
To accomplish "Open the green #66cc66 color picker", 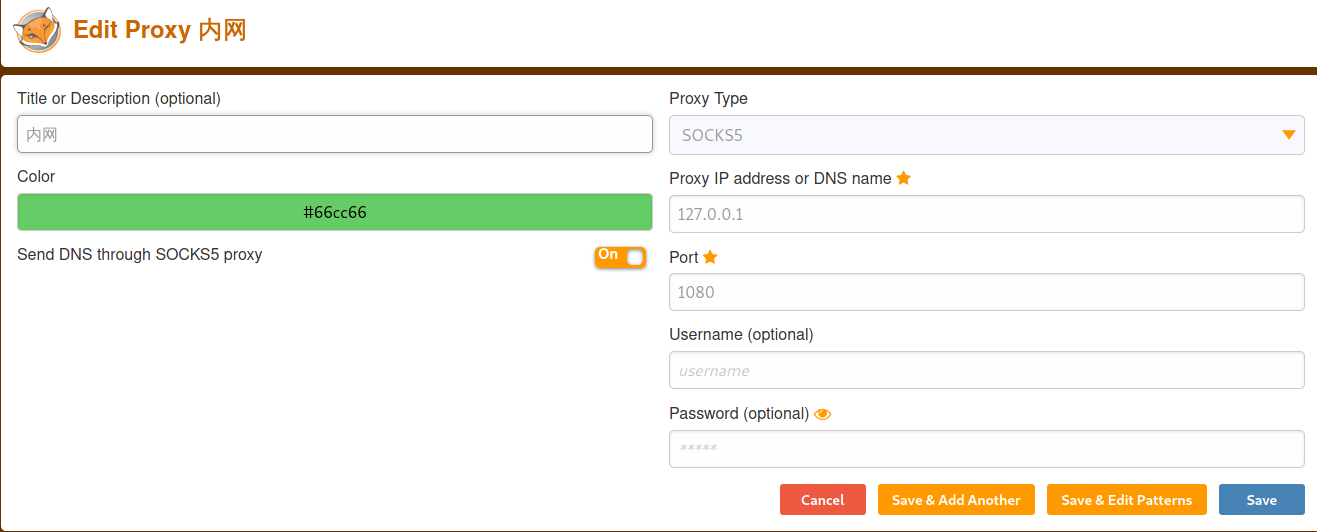I will click(x=335, y=212).
